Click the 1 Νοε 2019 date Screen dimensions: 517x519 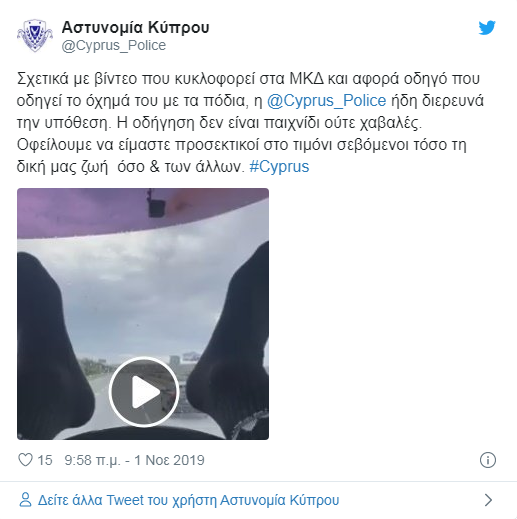click(169, 460)
